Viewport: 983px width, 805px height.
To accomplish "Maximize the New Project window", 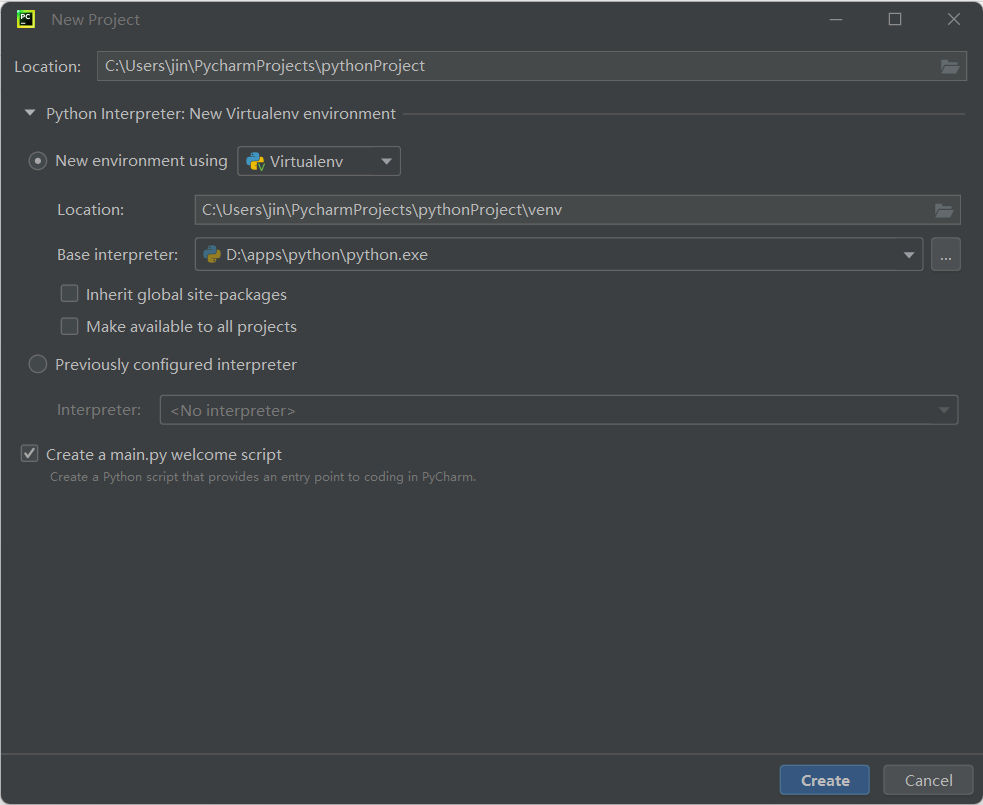I will click(894, 19).
